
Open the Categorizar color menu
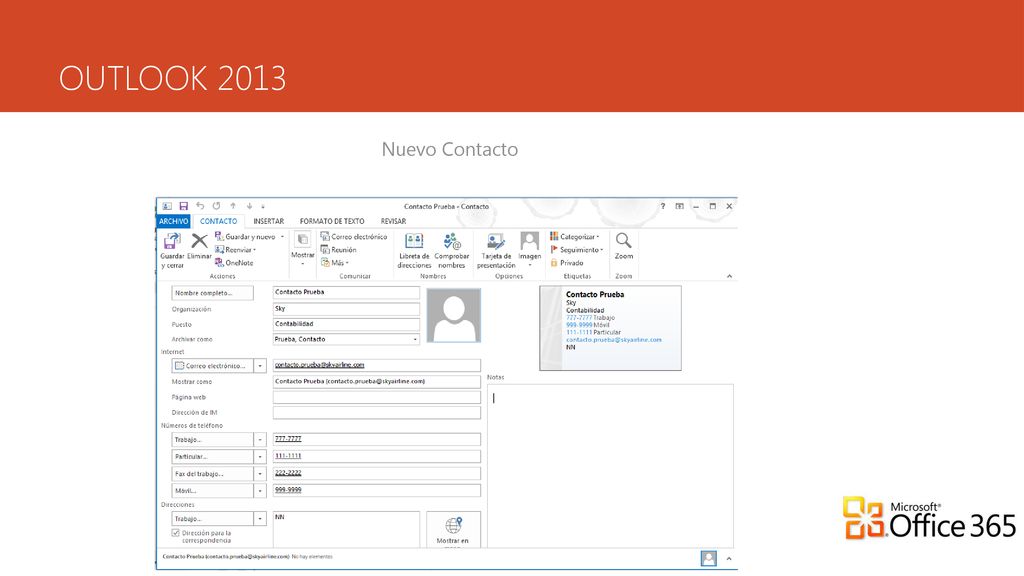(575, 236)
